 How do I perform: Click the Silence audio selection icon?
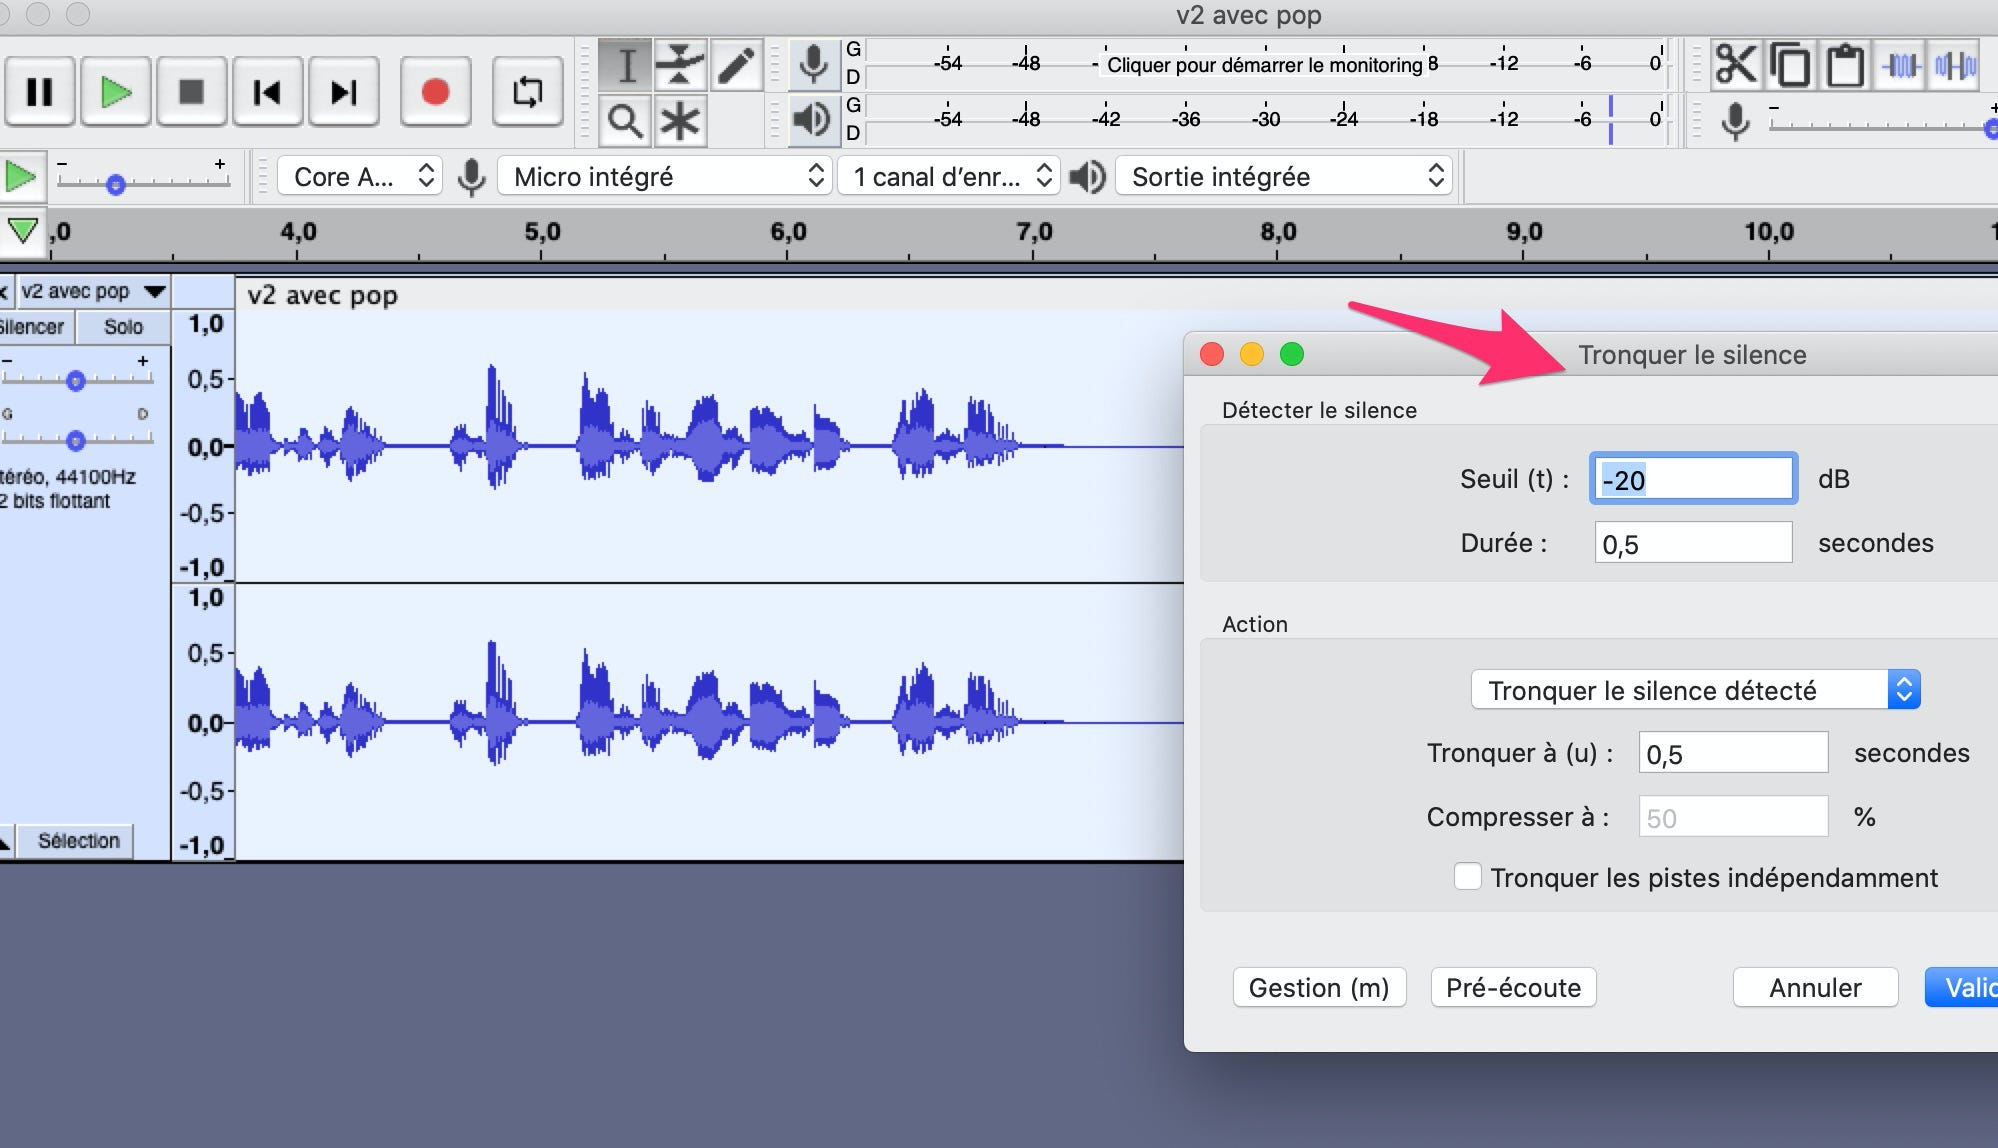1954,65
